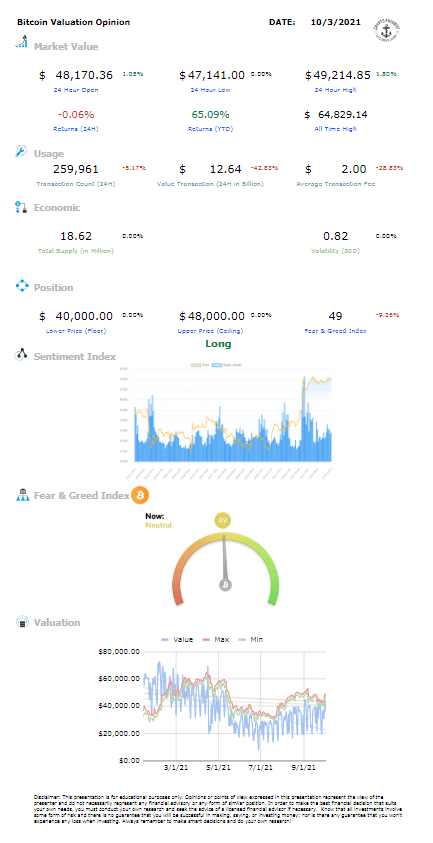Click the All Time High label
433x843 pixels.
tap(336, 129)
